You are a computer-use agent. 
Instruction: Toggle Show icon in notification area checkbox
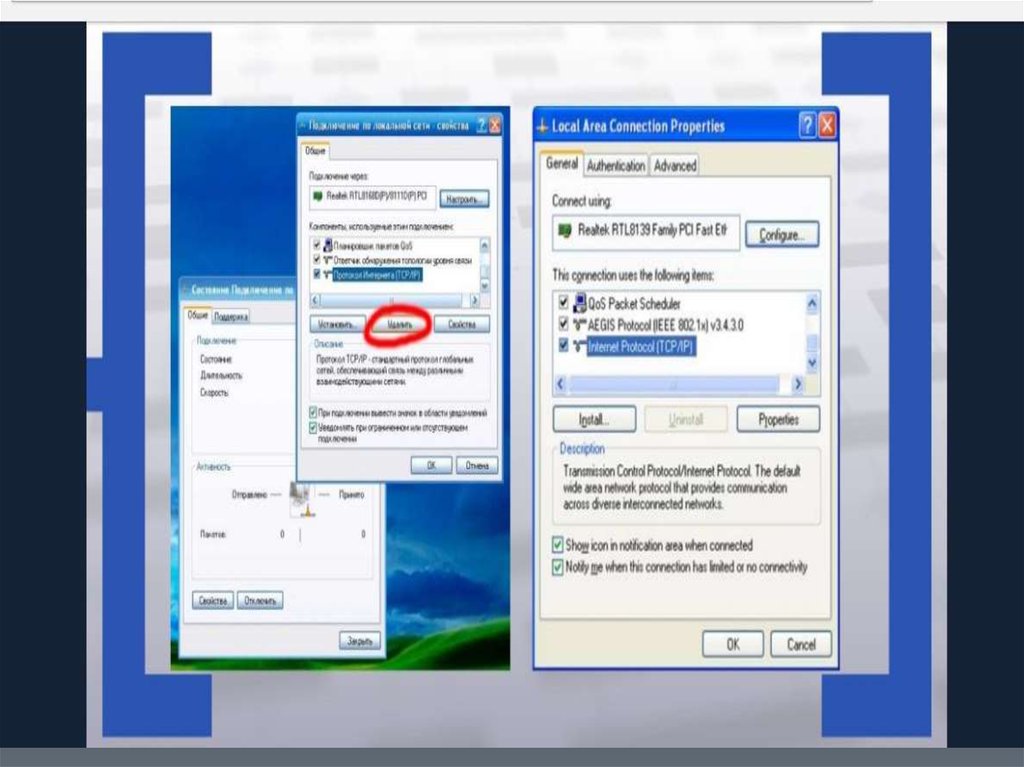(558, 546)
